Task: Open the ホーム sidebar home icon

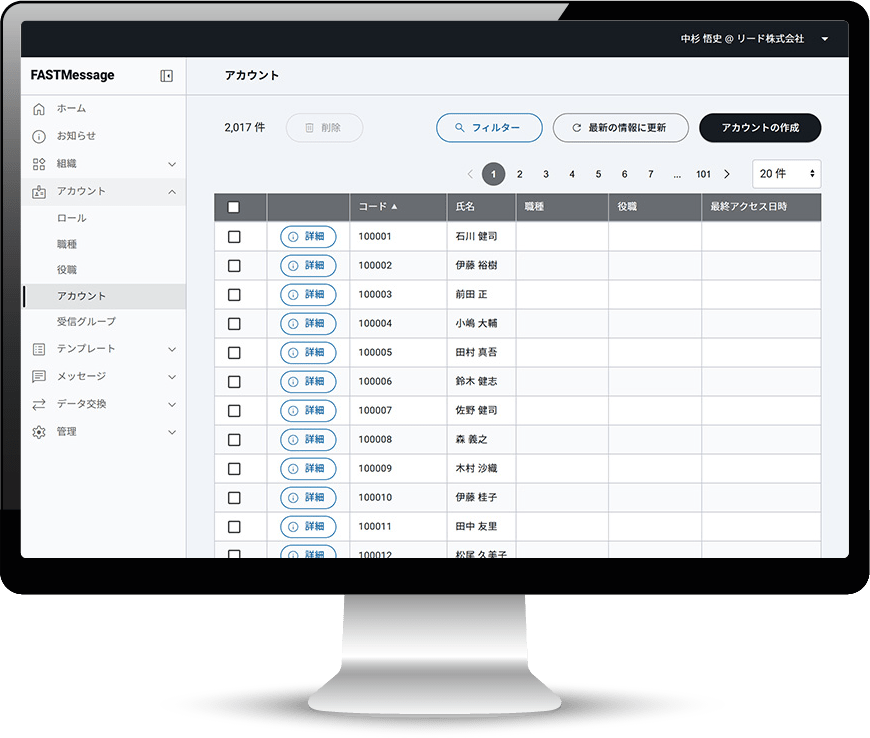Action: 40,109
